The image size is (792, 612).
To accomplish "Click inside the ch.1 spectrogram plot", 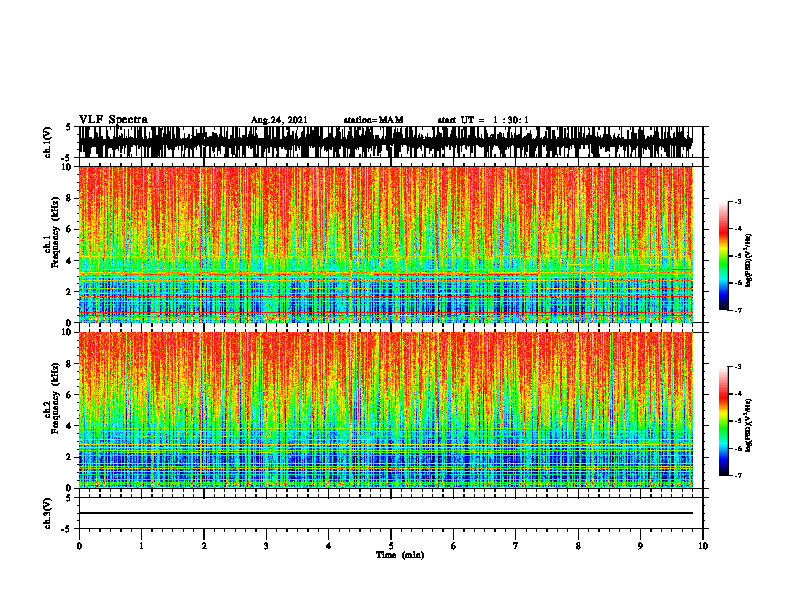I will click(385, 244).
